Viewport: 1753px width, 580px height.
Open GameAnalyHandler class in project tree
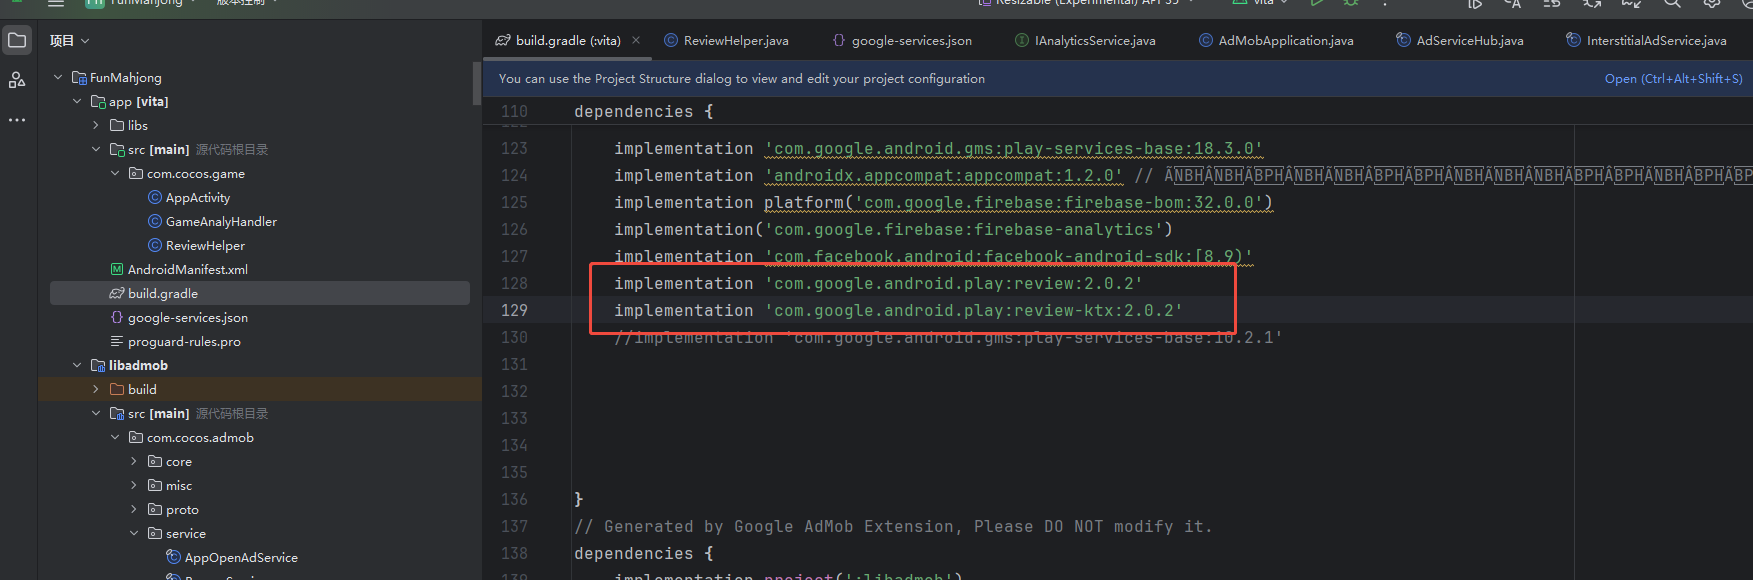click(x=212, y=221)
